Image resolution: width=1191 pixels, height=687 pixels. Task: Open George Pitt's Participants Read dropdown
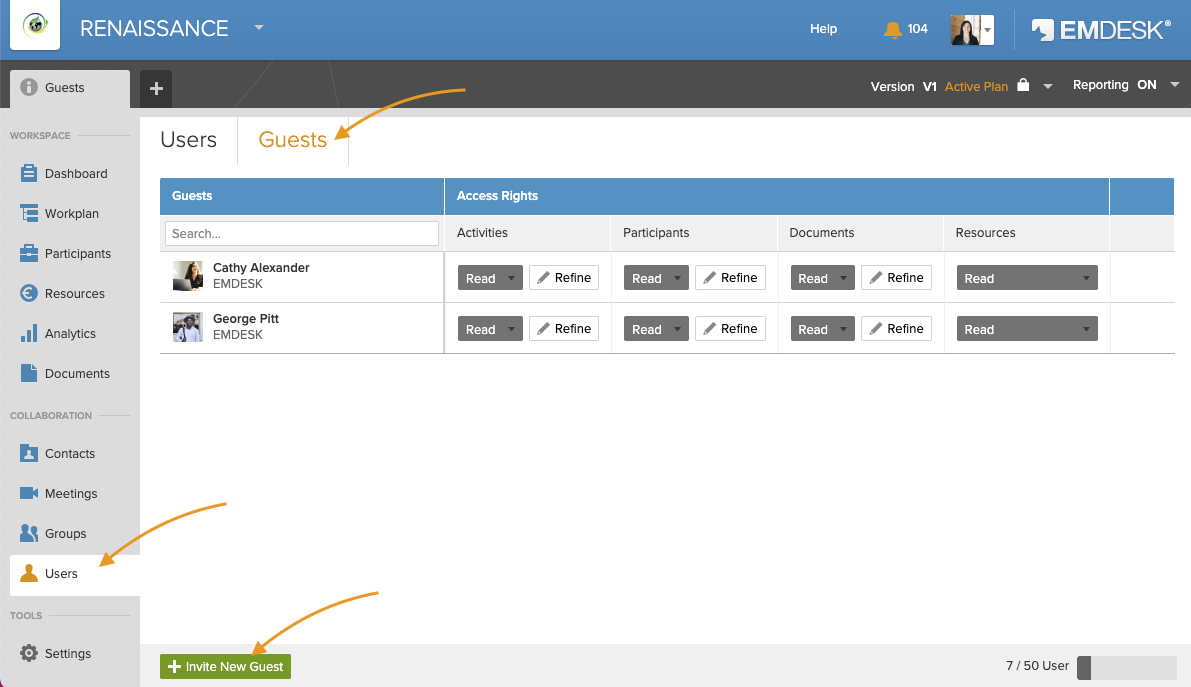click(x=656, y=329)
